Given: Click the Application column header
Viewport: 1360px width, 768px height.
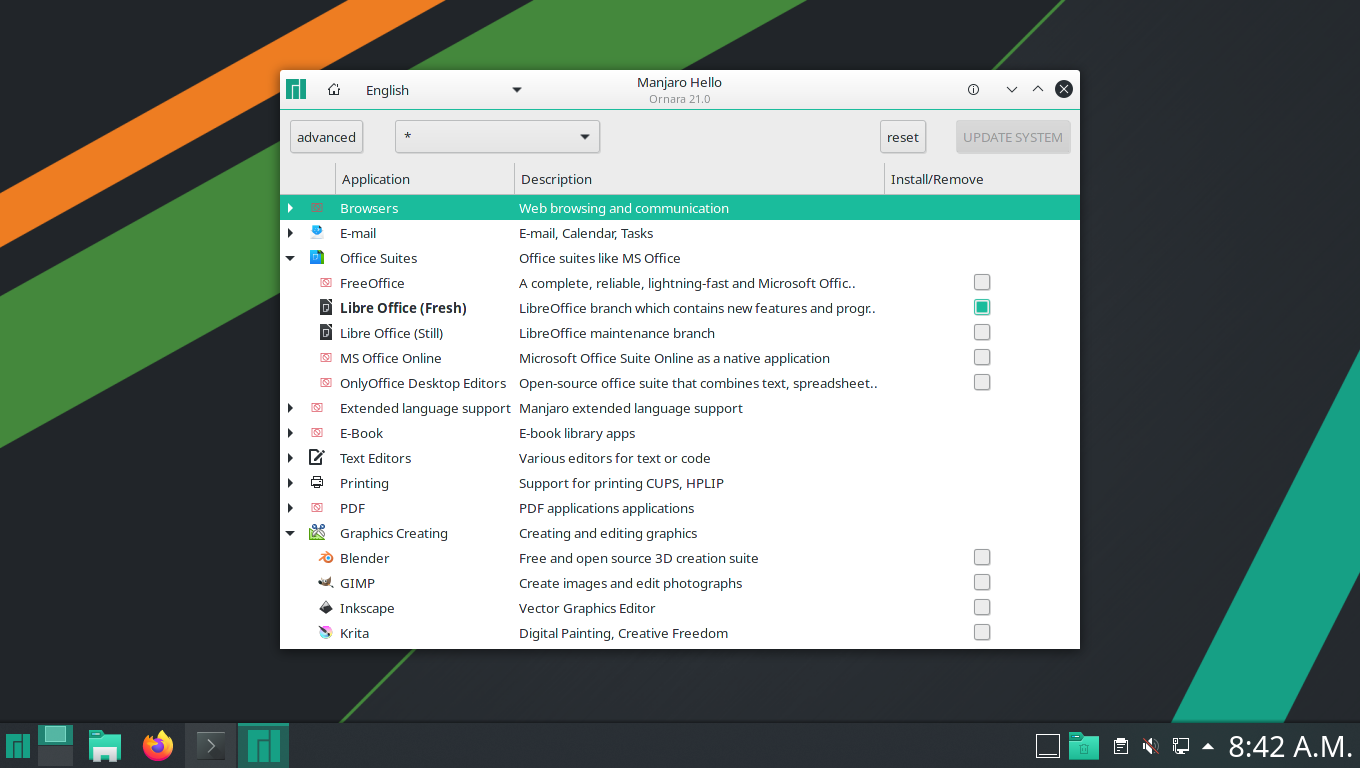Looking at the screenshot, I should pos(425,179).
